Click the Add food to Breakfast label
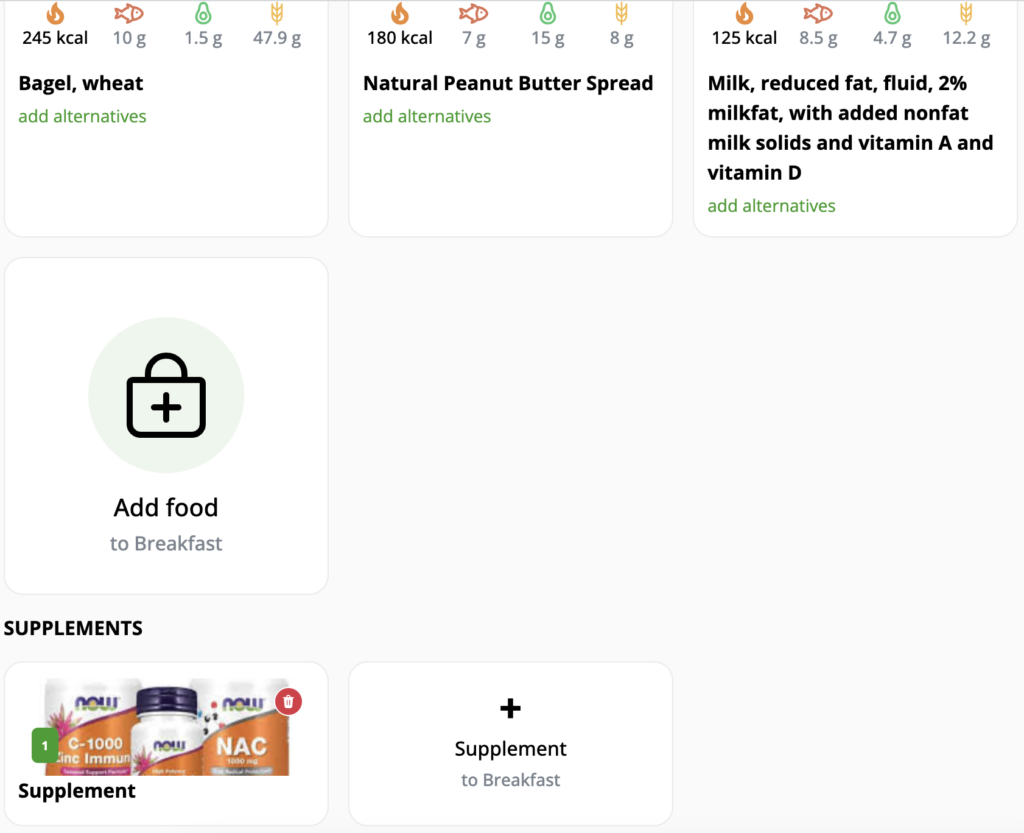Viewport: 1024px width, 833px height. click(x=166, y=524)
